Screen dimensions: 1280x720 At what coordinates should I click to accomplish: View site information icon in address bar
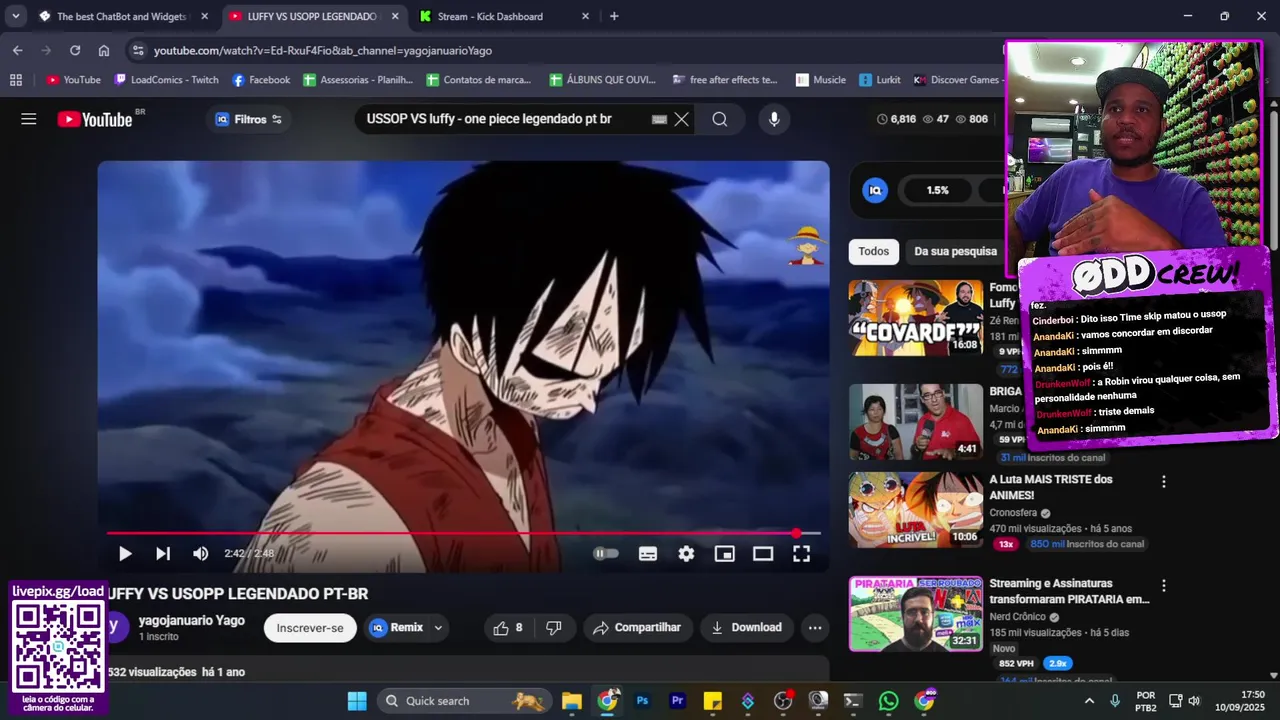point(138,50)
